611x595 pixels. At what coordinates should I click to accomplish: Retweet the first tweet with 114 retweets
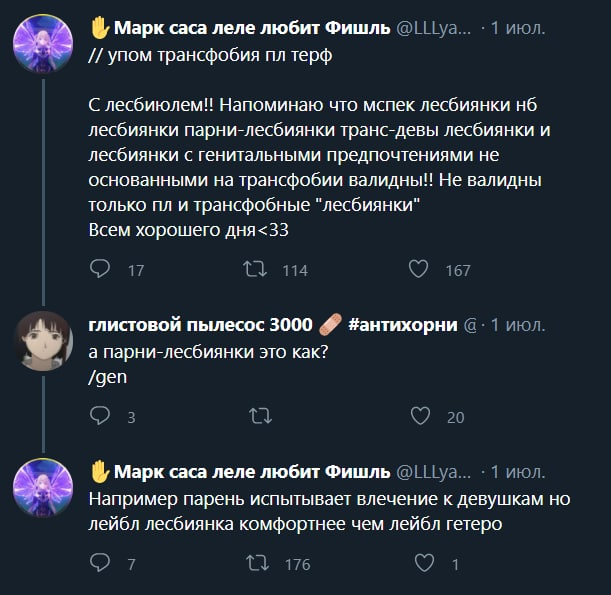click(254, 269)
